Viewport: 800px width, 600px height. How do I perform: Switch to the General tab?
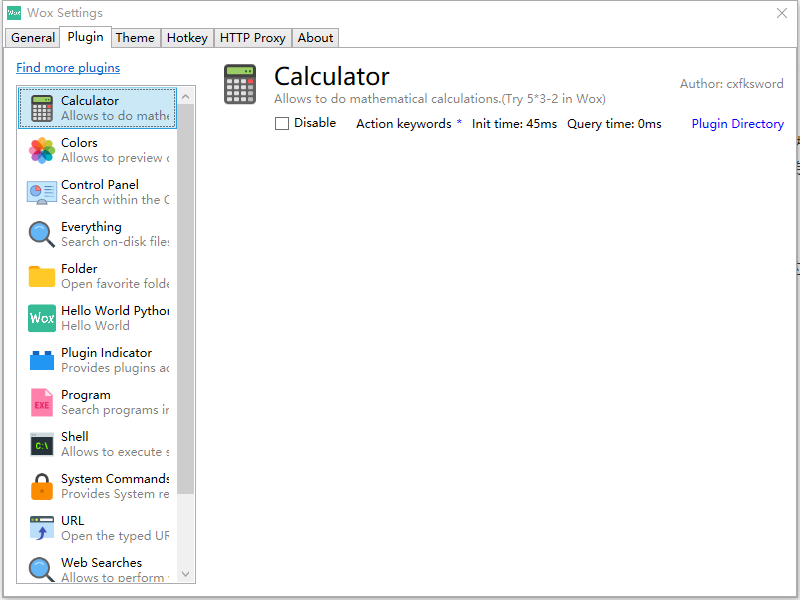tap(33, 38)
